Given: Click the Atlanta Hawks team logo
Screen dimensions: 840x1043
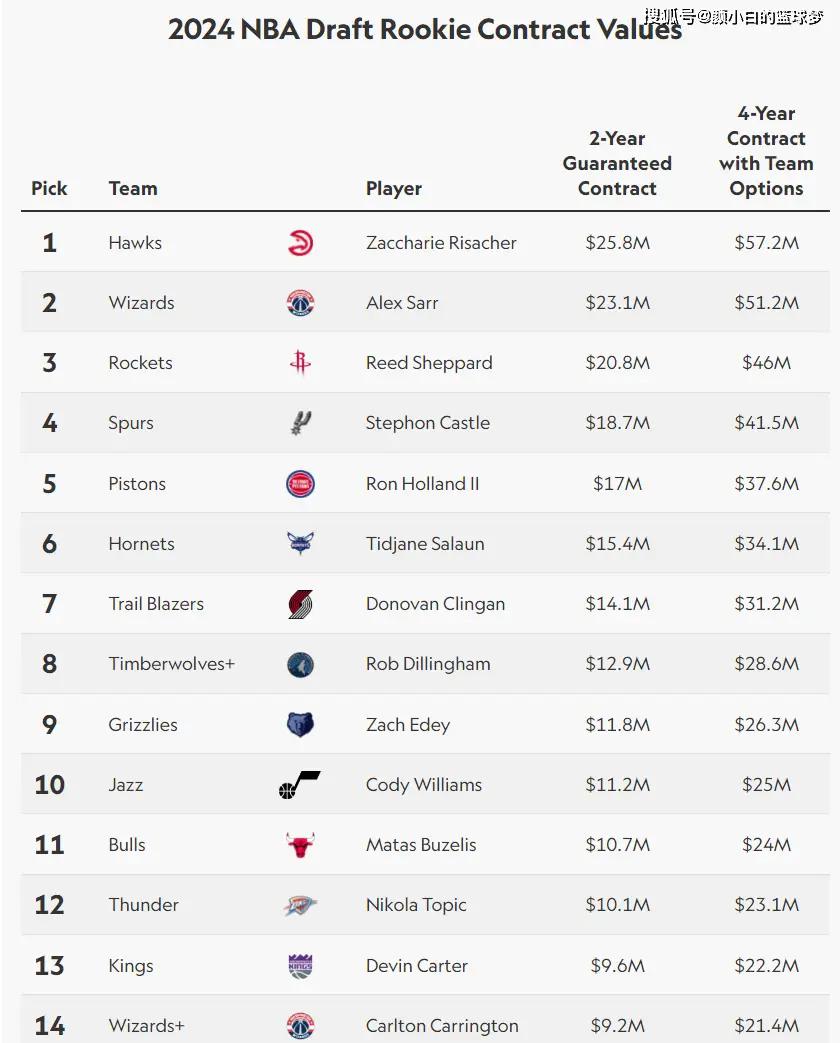Looking at the screenshot, I should [300, 243].
